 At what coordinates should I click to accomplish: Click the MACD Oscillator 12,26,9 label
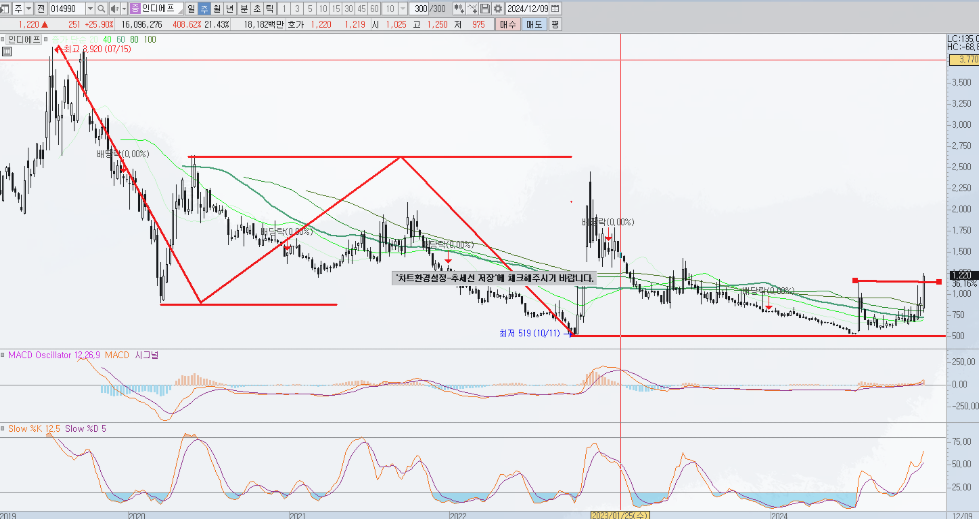54,355
